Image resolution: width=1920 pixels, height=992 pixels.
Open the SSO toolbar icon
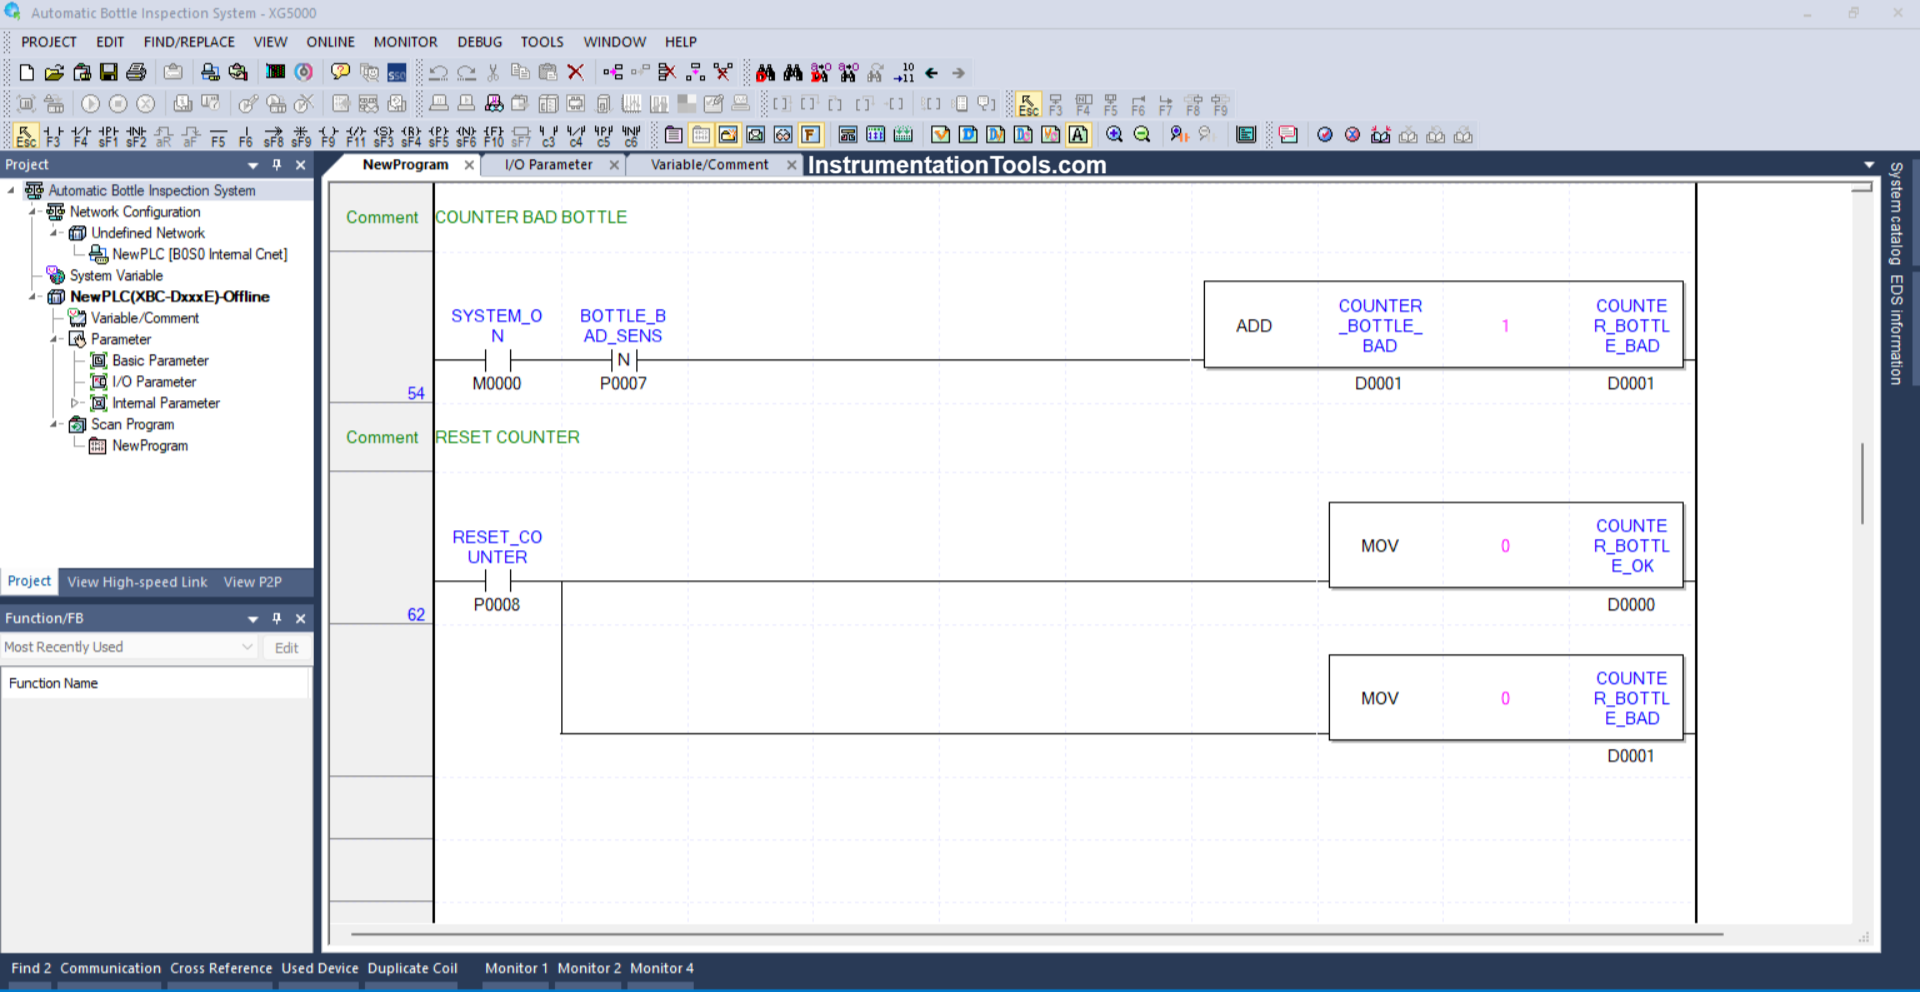(397, 72)
